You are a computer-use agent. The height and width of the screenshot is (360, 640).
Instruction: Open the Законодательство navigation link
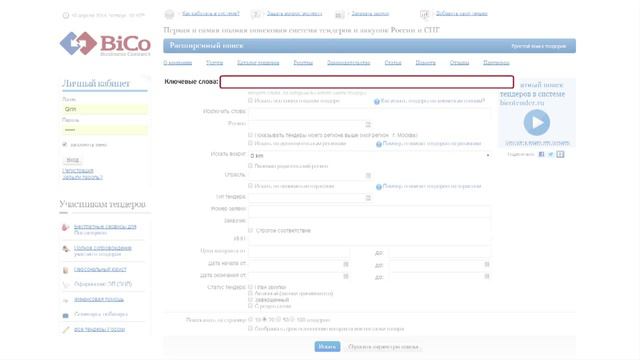point(349,62)
